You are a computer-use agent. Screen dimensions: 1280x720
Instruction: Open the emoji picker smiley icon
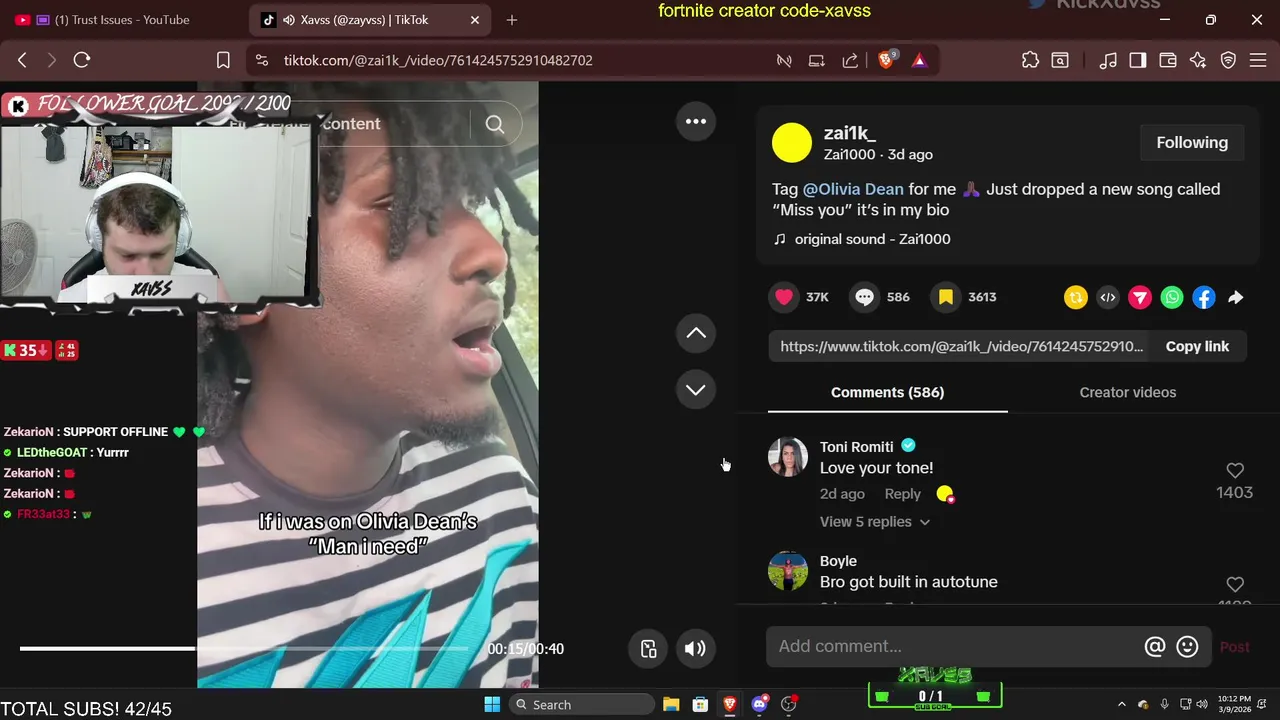click(x=1187, y=647)
